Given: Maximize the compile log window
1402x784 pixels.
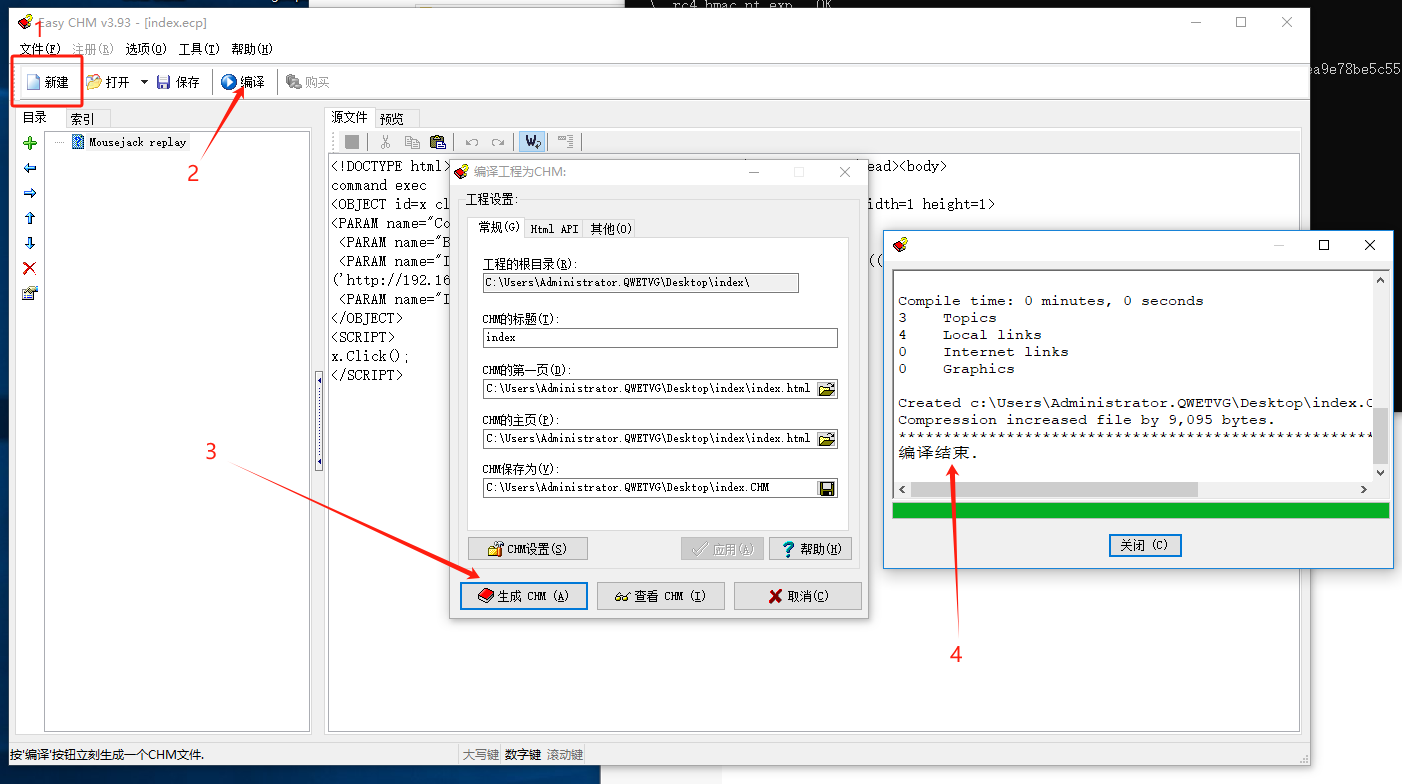Looking at the screenshot, I should (1324, 245).
